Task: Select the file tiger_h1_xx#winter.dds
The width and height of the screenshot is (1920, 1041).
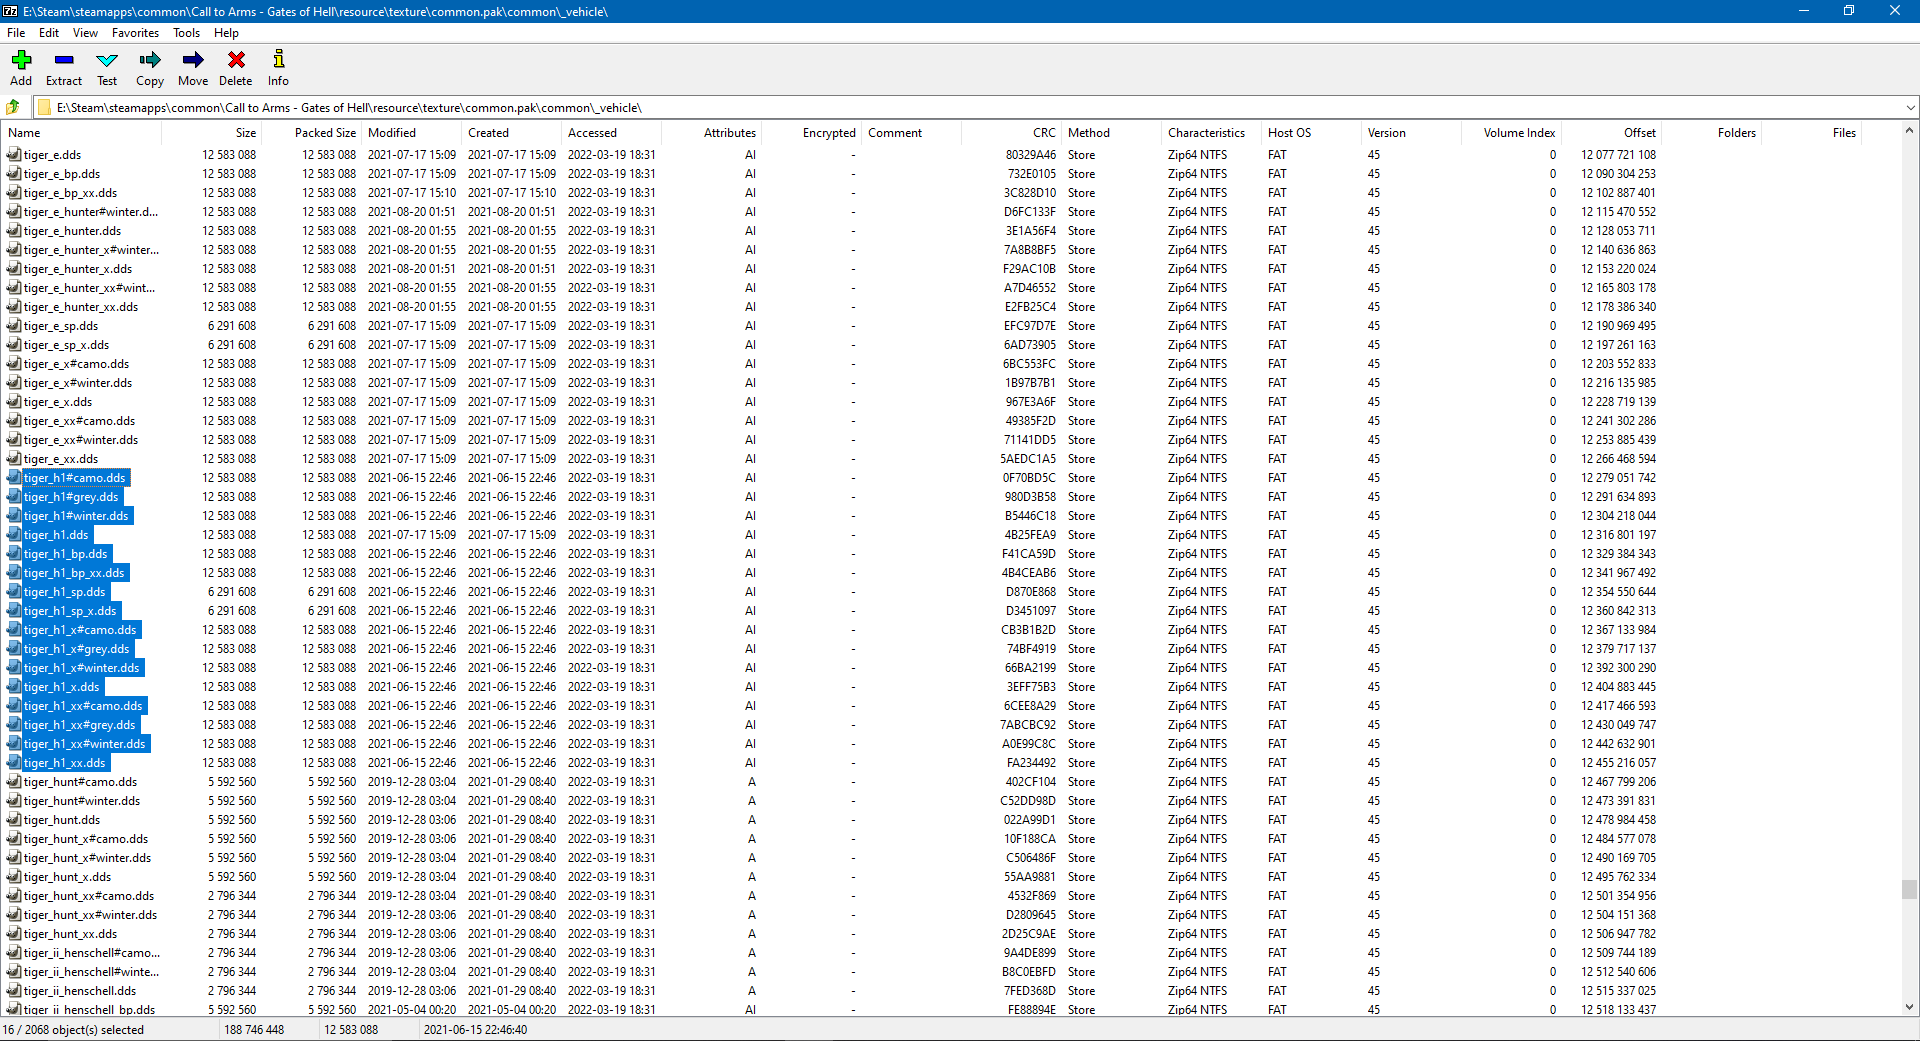Action: (x=85, y=744)
